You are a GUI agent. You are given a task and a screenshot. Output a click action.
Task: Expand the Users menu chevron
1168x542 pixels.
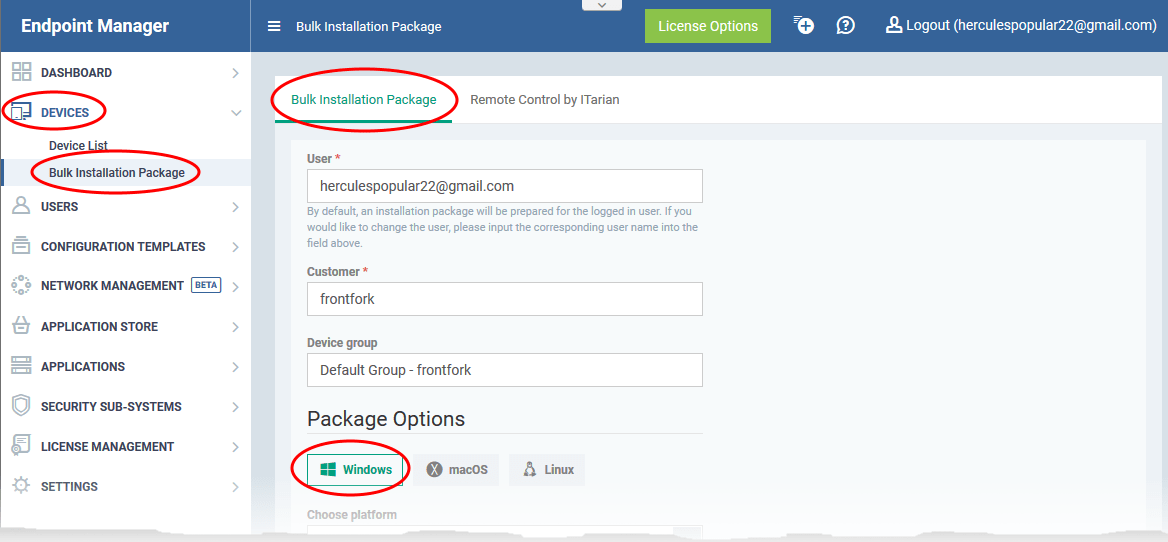(235, 207)
